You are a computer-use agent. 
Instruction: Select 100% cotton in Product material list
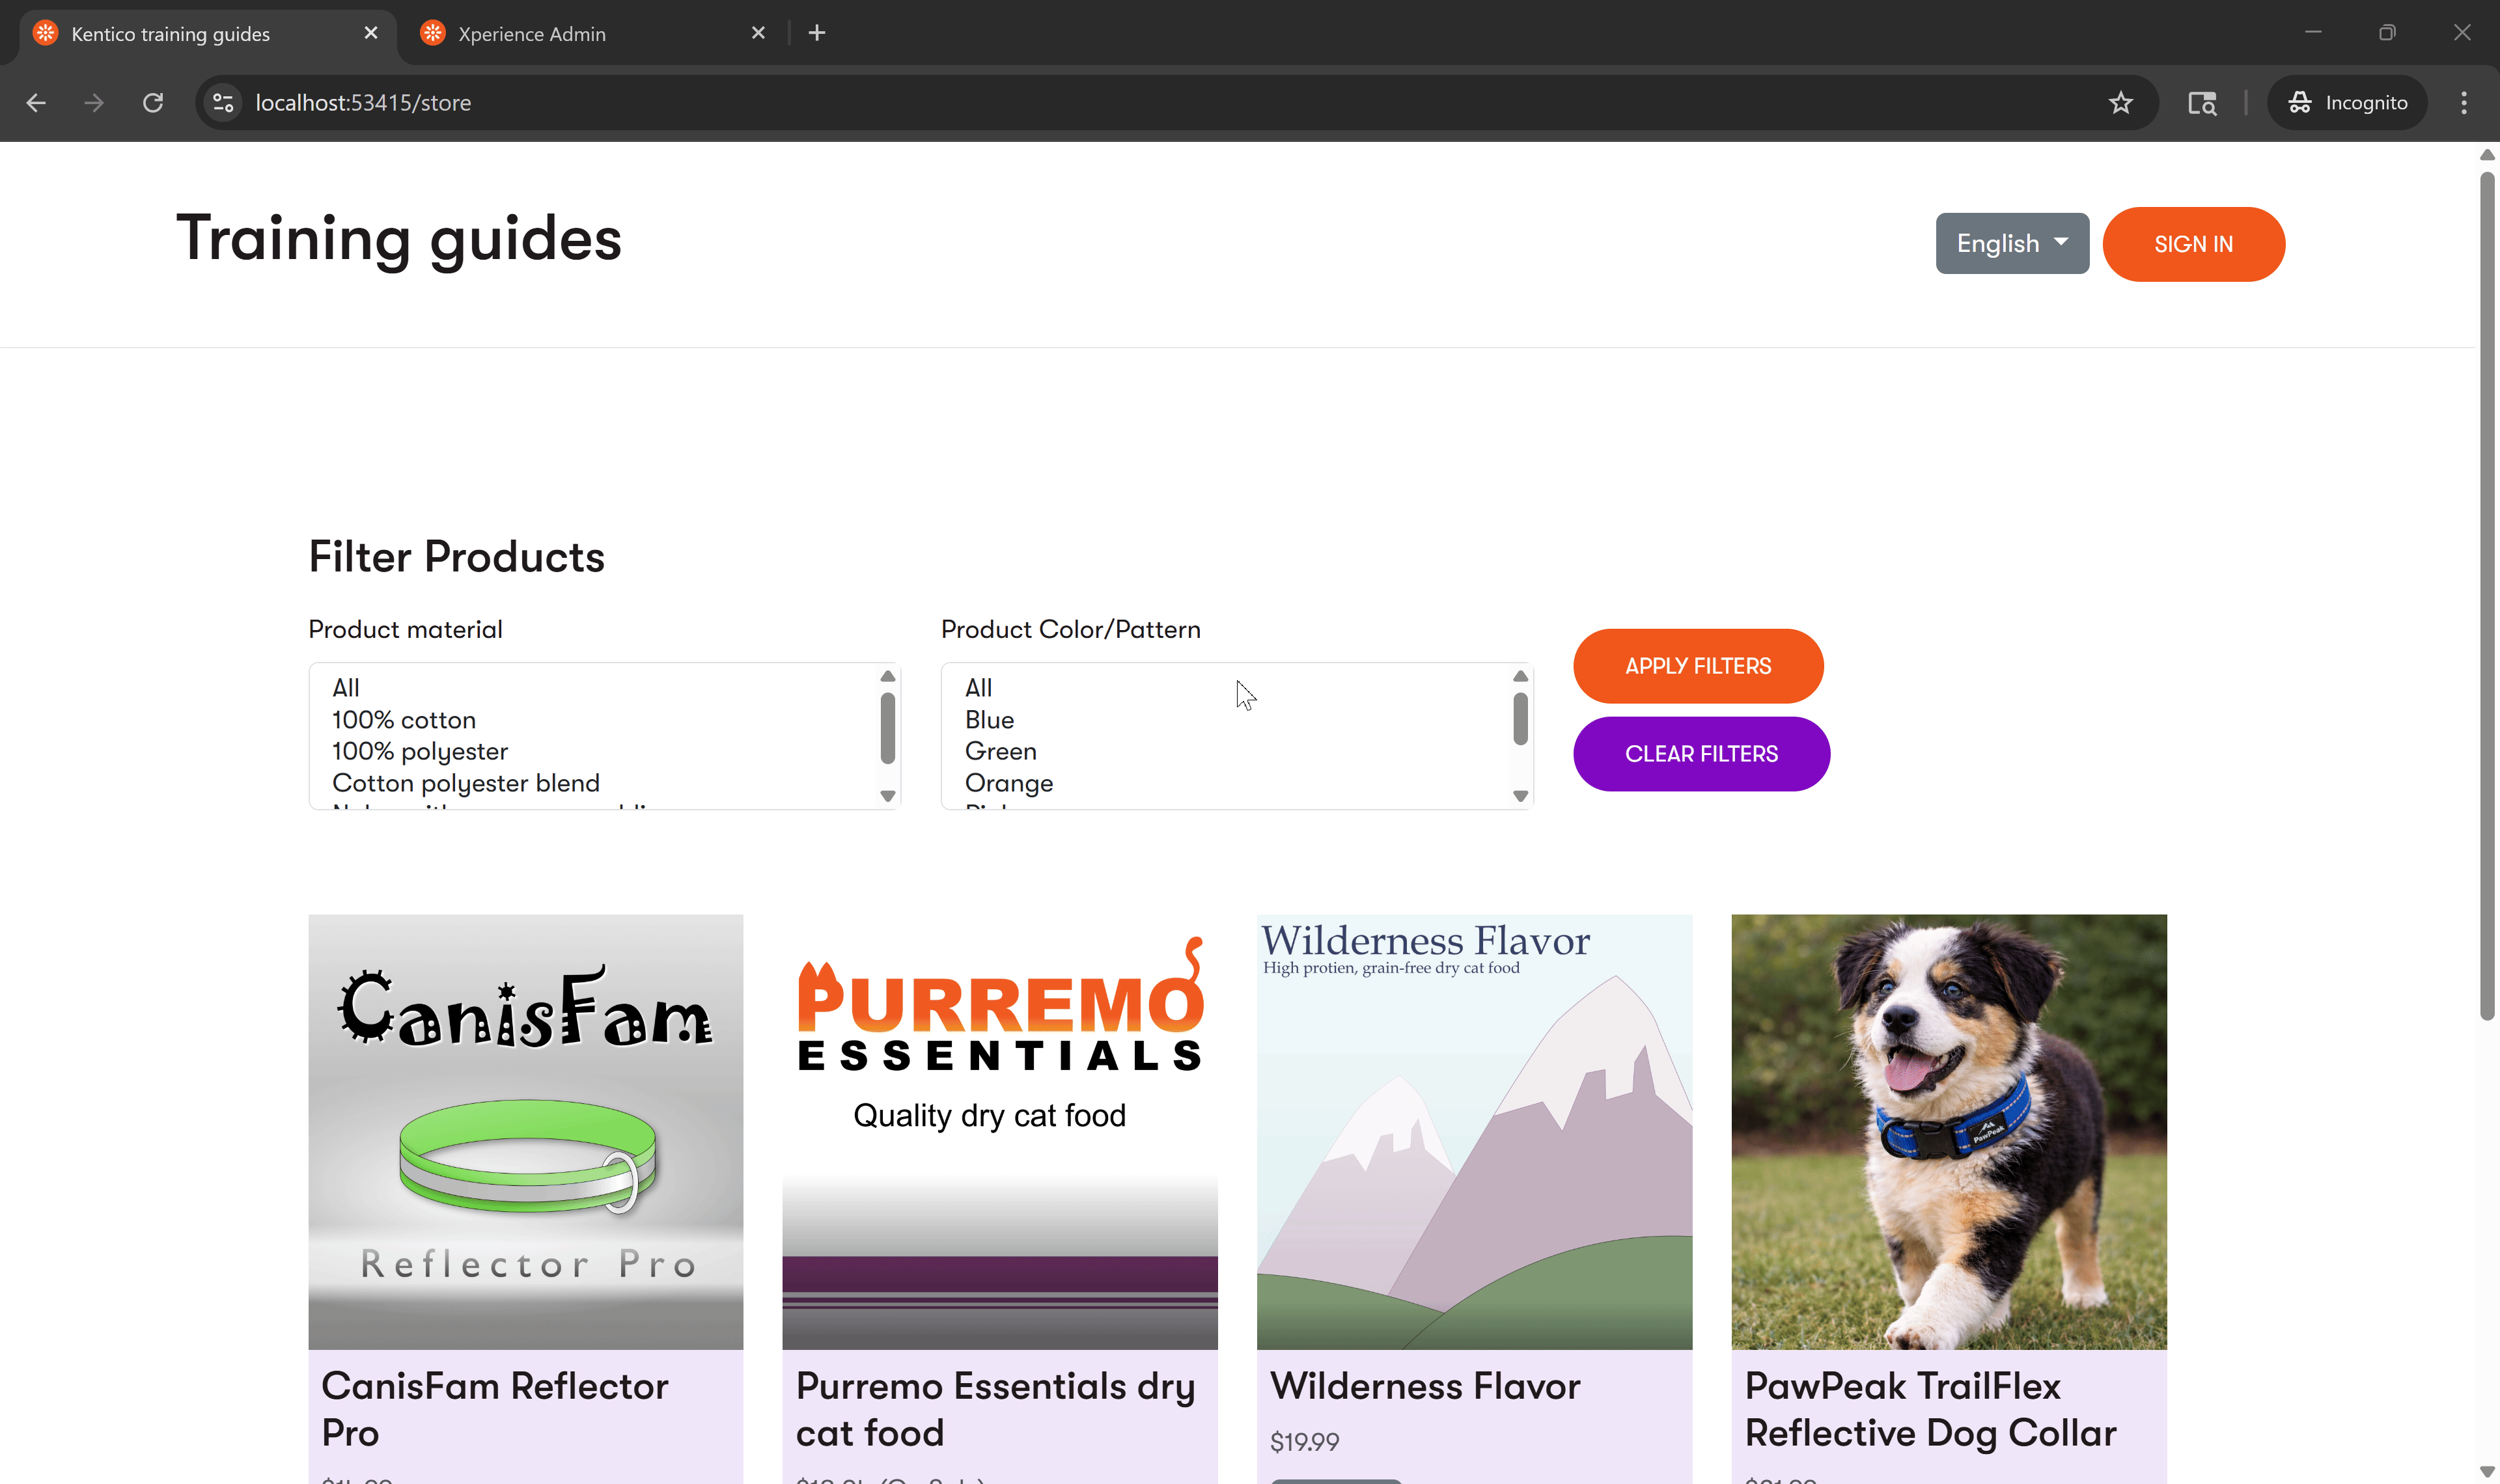pyautogui.click(x=404, y=719)
